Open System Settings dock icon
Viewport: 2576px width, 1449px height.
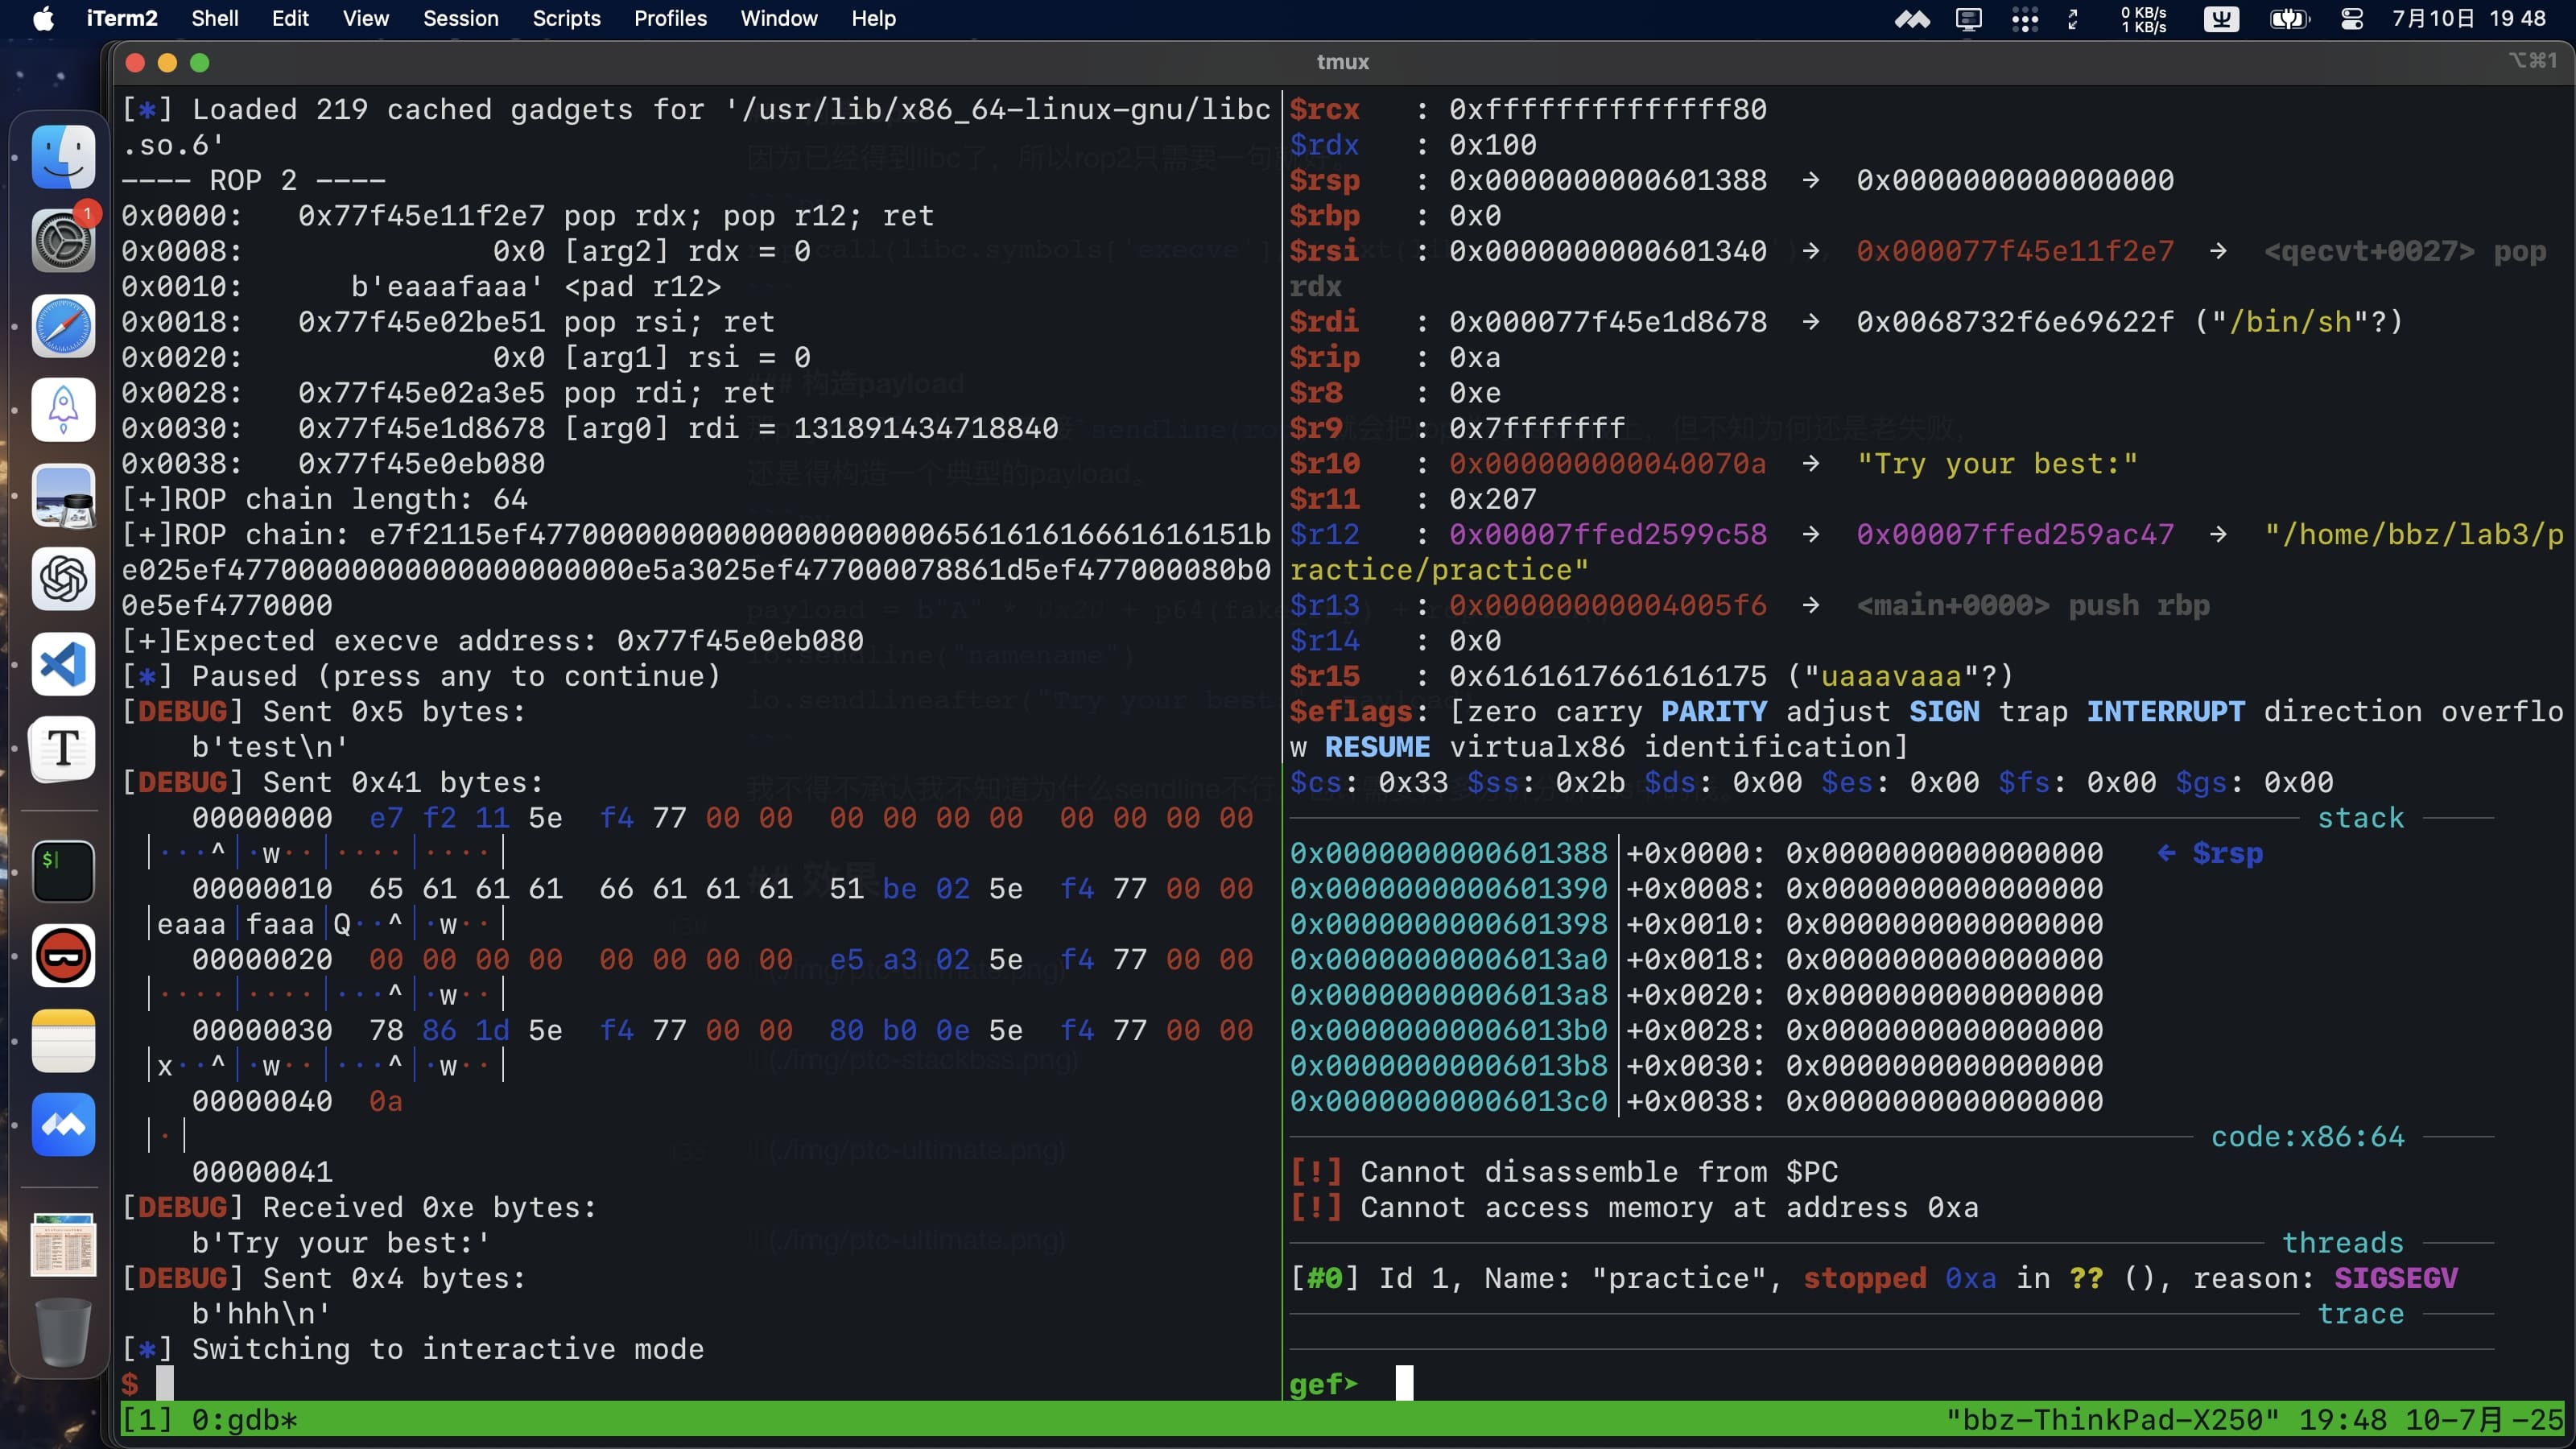coord(63,241)
